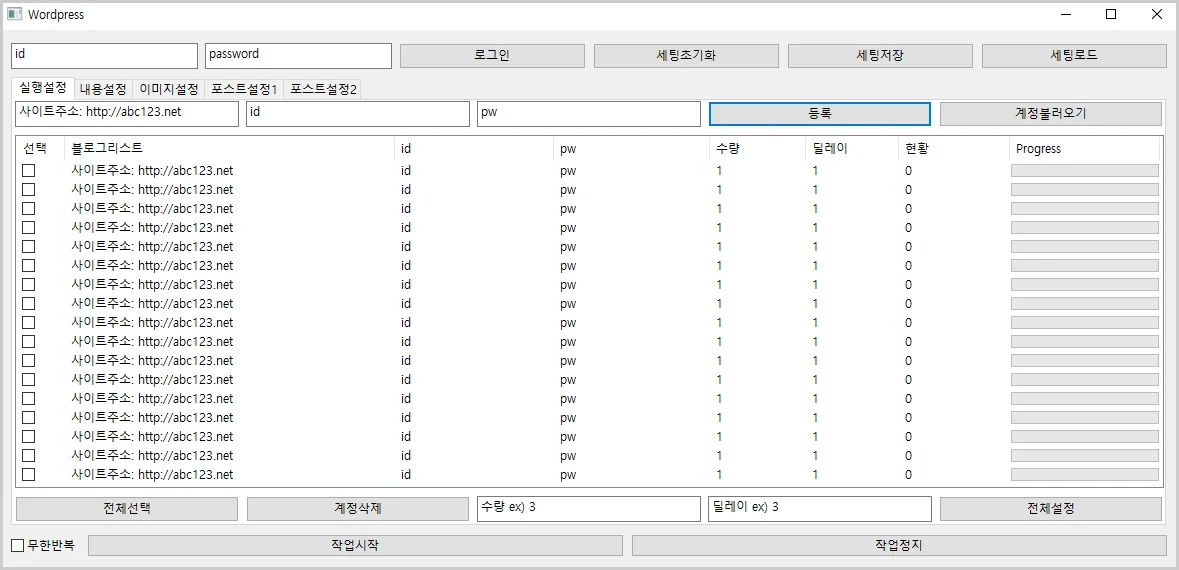Screen dimensions: 1179x570
Task: Click the 딜레이 ex) 3 input field
Action: (820, 508)
